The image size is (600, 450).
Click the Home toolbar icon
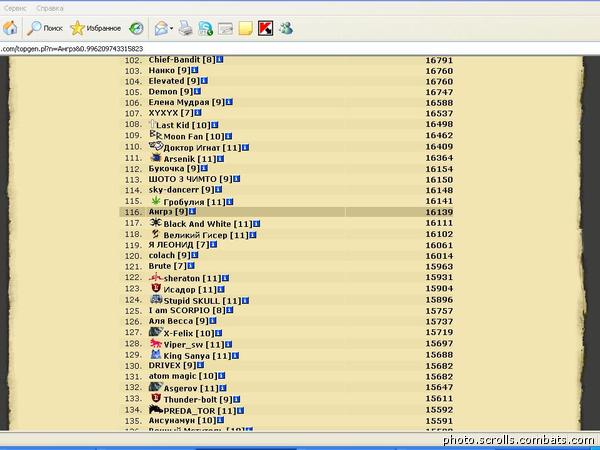coord(11,28)
